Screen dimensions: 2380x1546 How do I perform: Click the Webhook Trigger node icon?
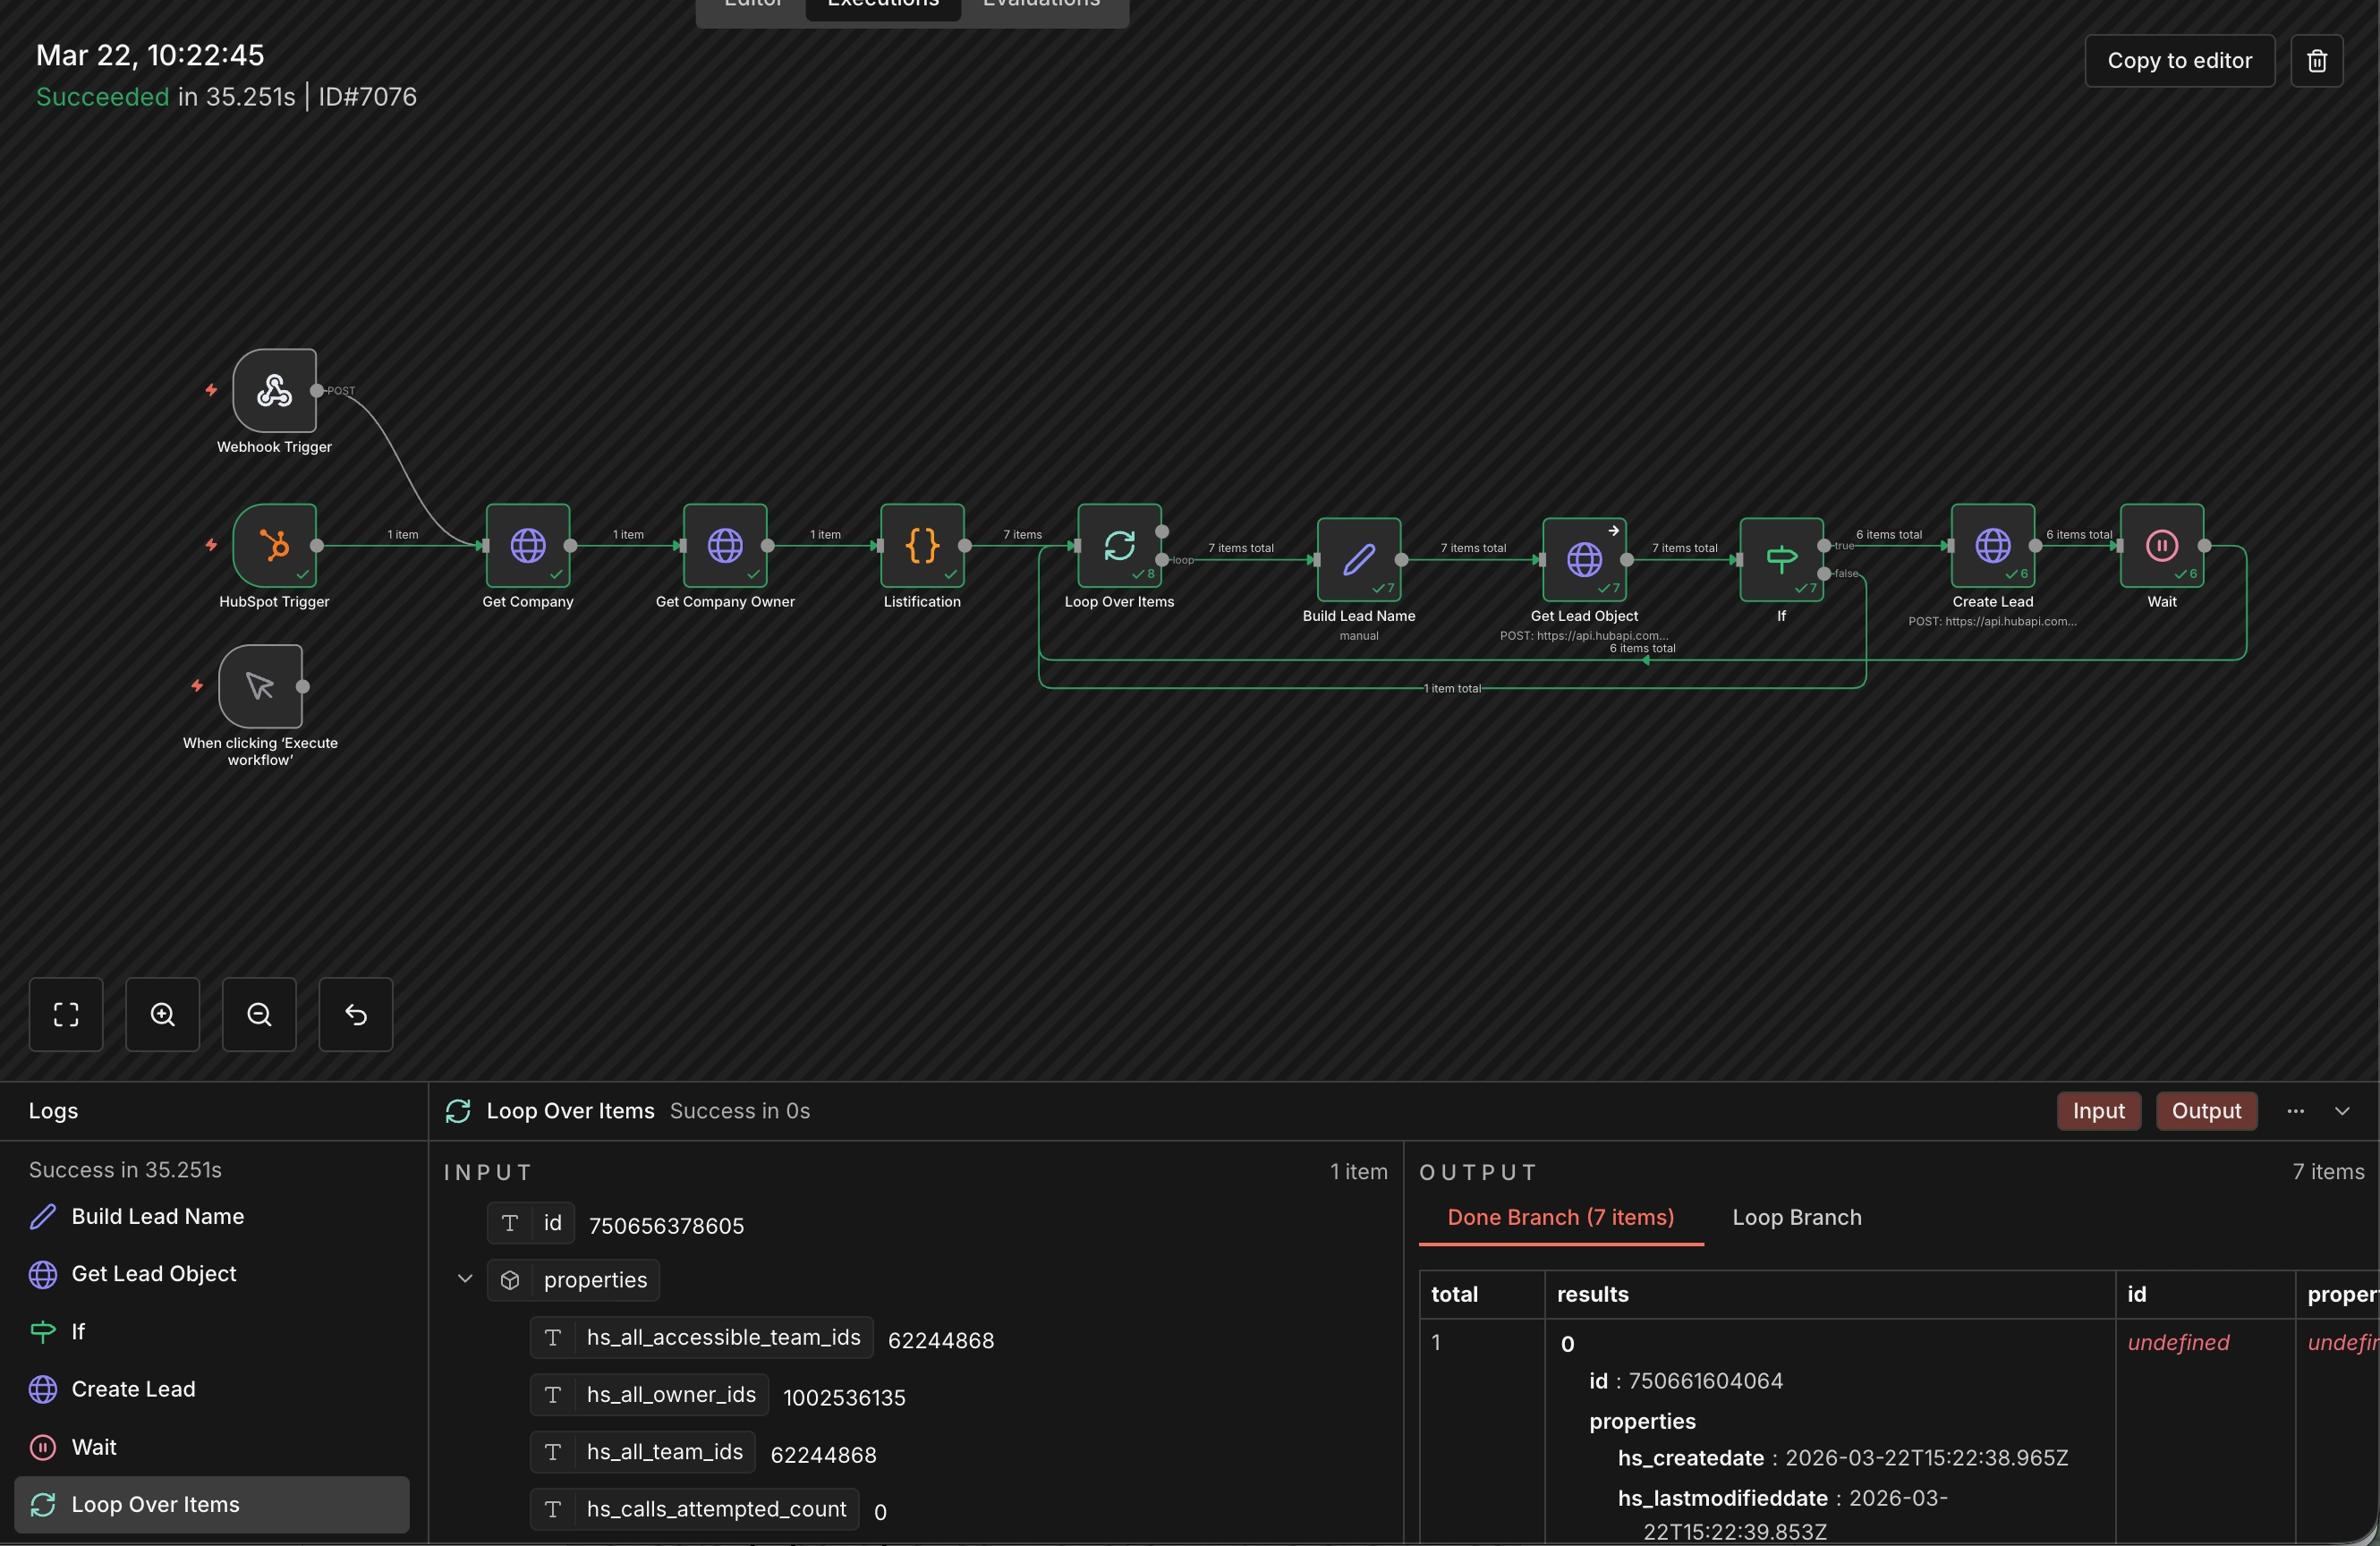click(274, 390)
